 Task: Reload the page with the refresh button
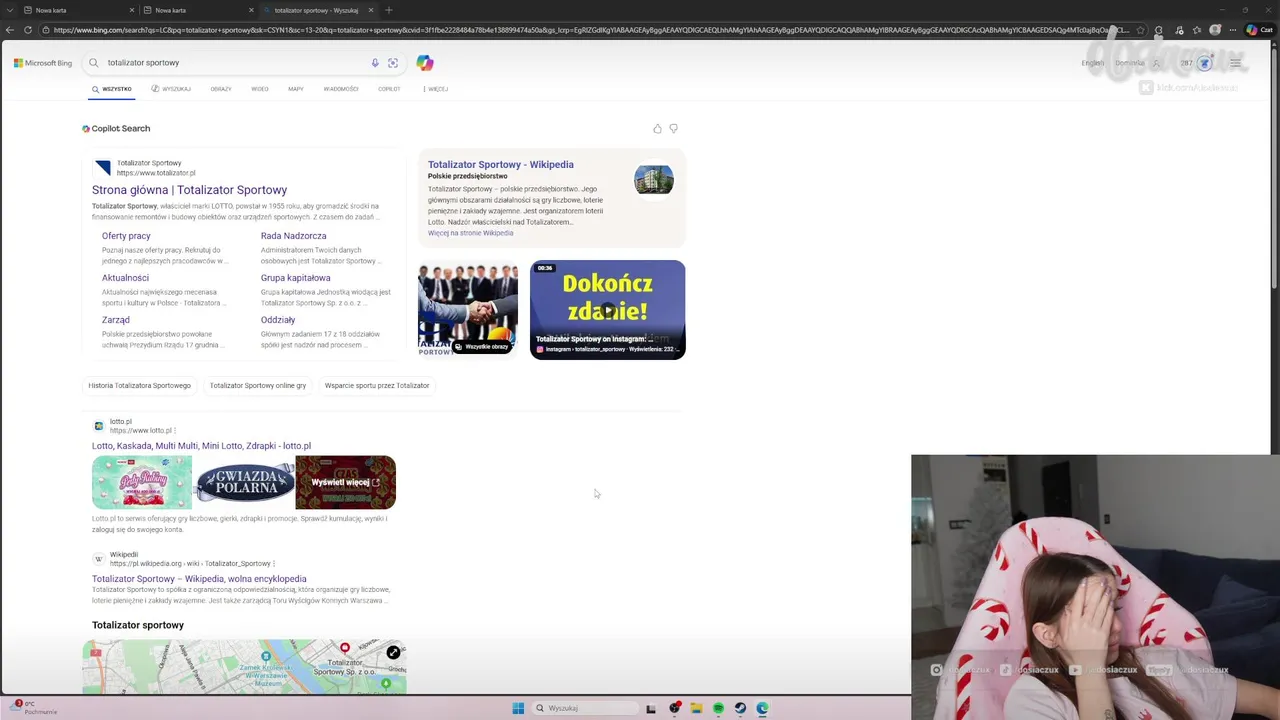[27, 30]
